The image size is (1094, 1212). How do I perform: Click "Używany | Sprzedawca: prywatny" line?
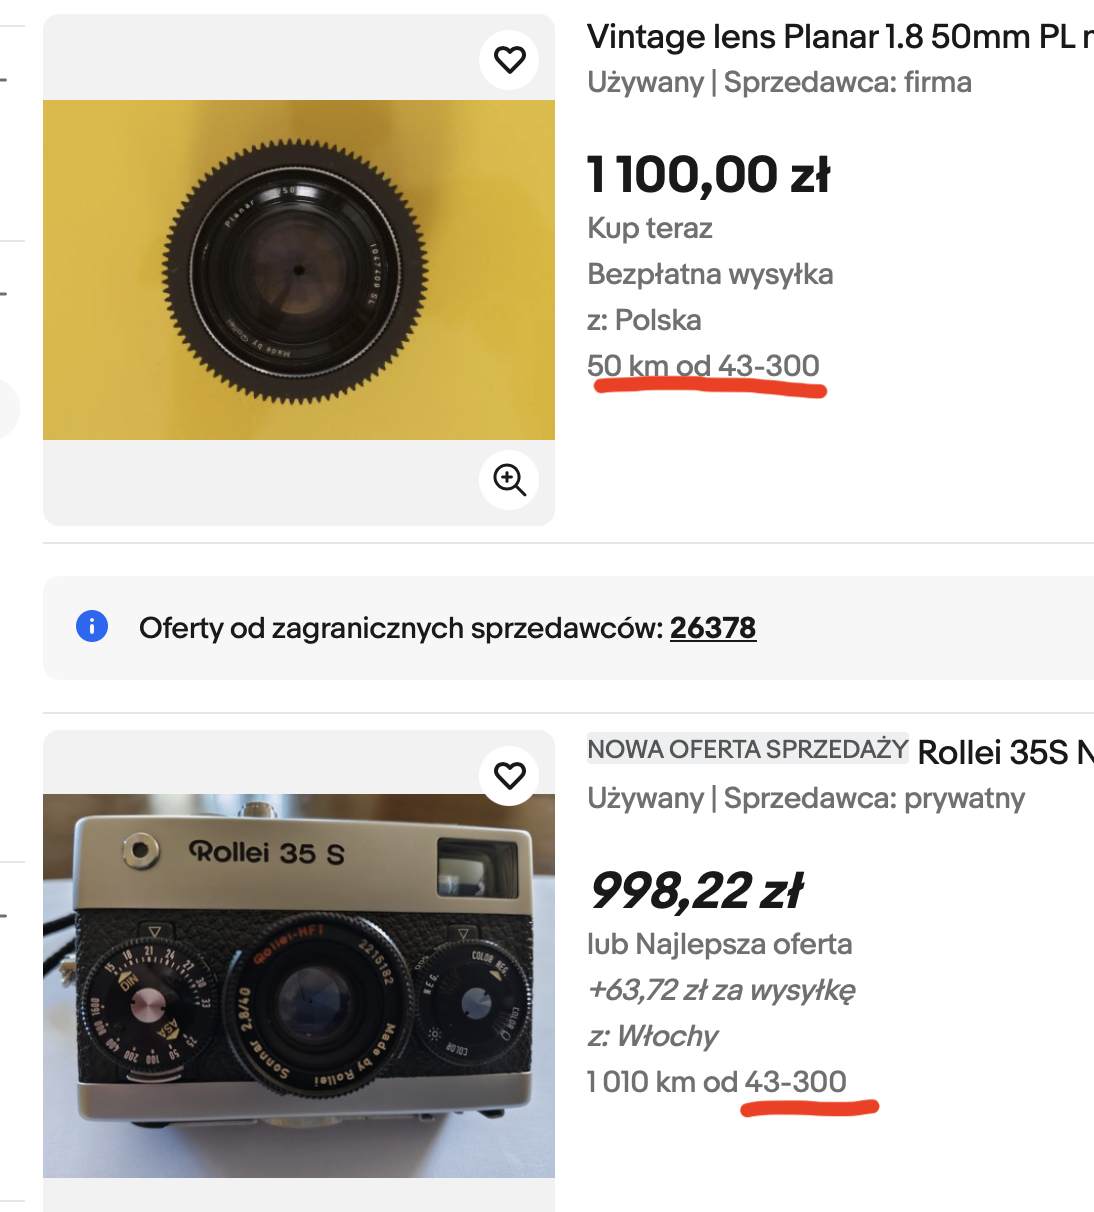806,798
